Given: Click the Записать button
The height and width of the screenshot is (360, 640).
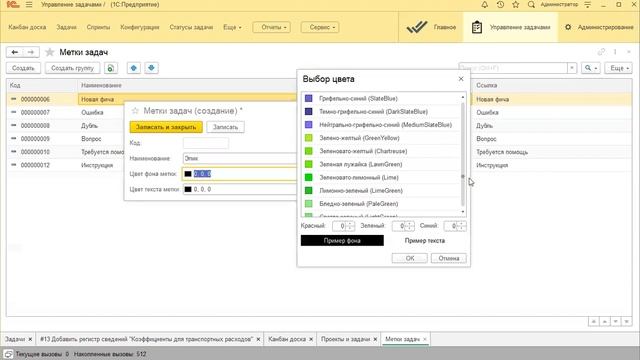Looking at the screenshot, I should (225, 127).
